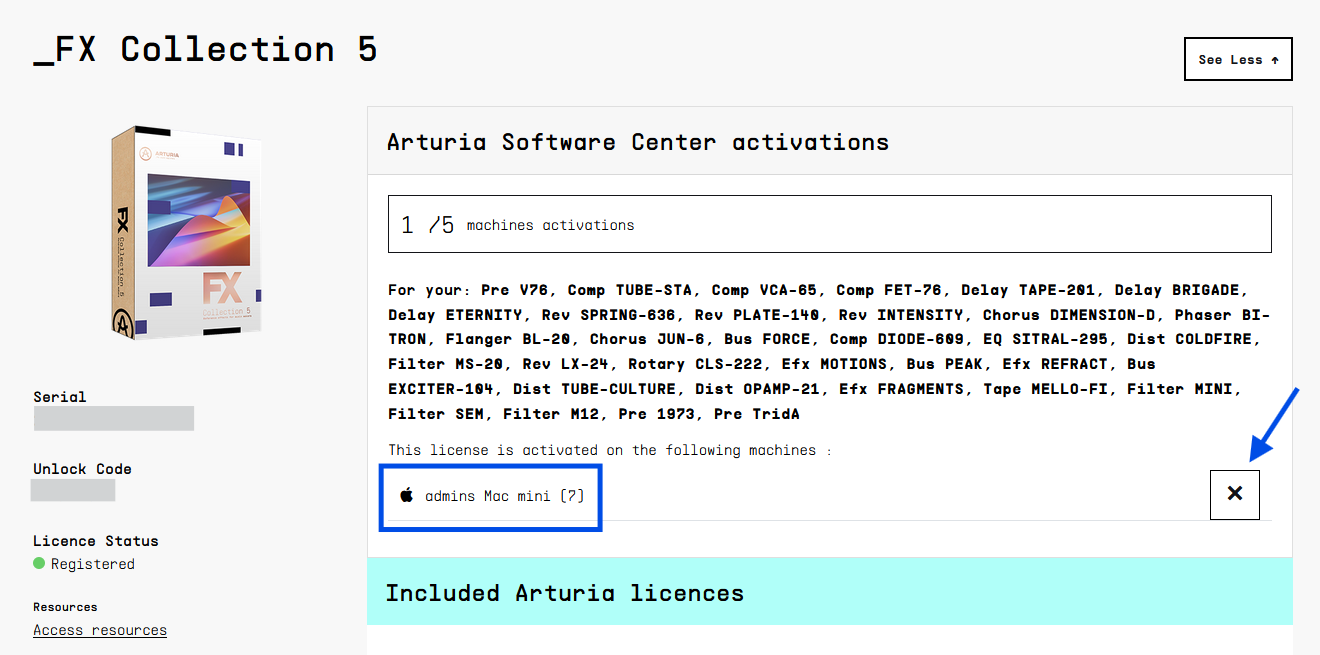Click the Unlock Code label
Screen dimensions: 1320x655
tap(83, 468)
